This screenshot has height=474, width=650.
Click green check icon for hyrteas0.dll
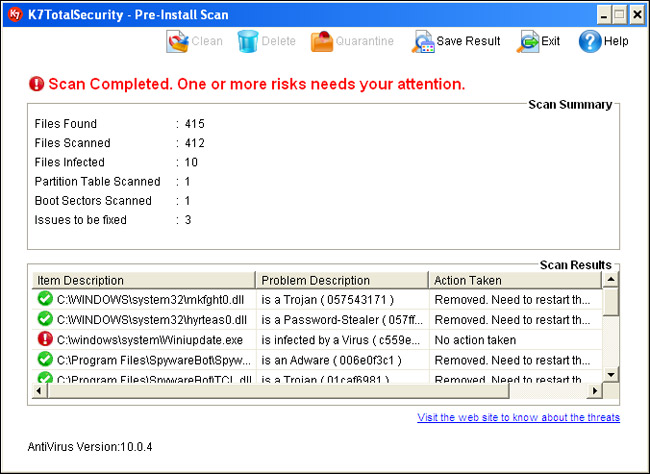(x=44, y=319)
